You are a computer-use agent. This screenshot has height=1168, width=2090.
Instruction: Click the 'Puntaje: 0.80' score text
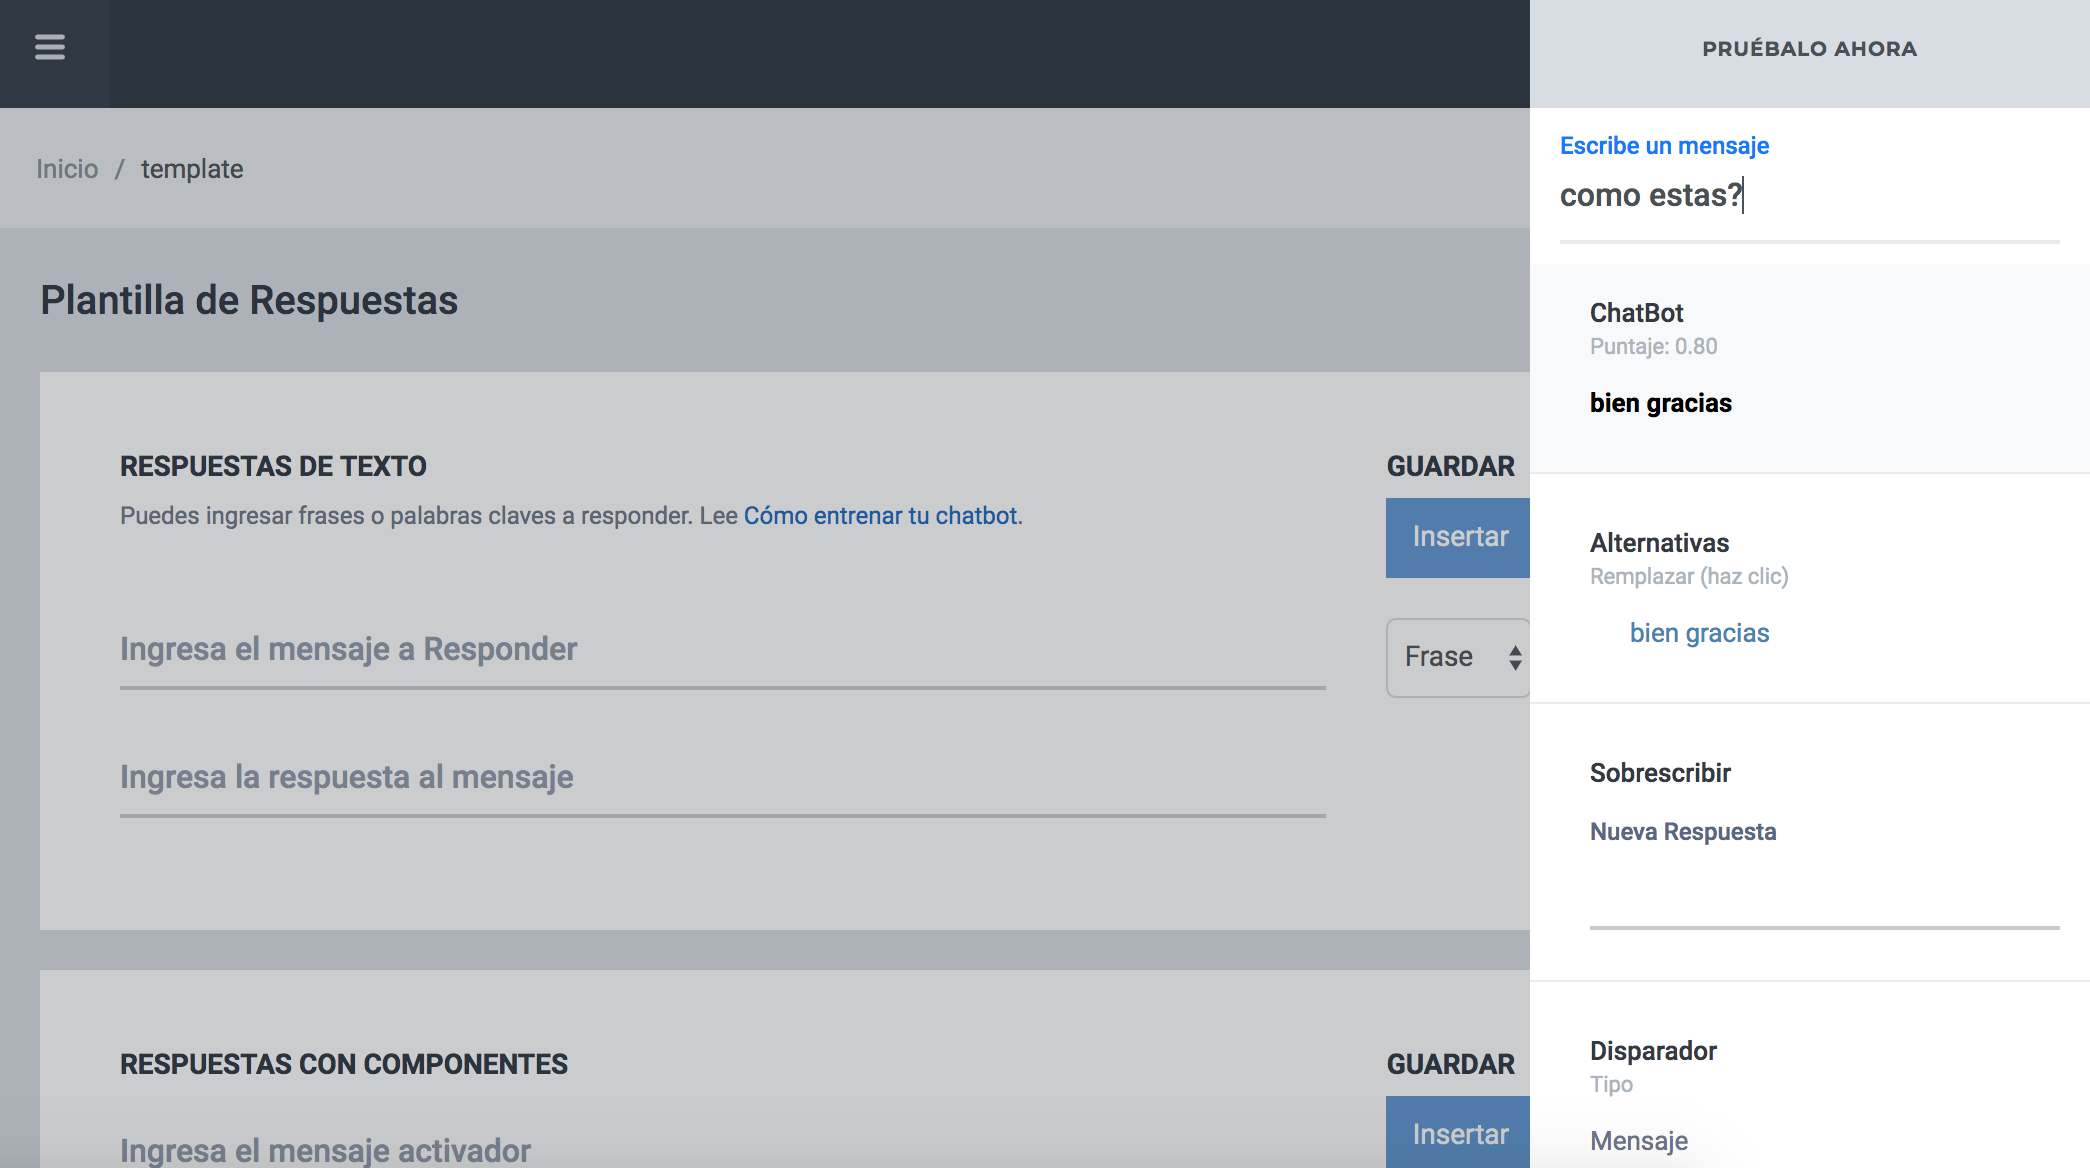click(x=1653, y=347)
